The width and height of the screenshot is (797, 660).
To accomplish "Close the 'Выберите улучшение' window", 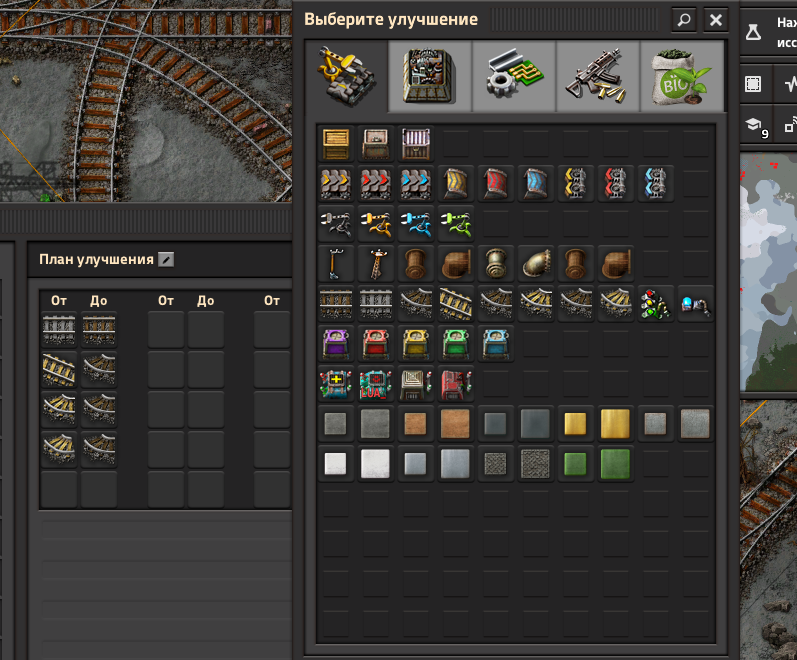I will click(715, 19).
